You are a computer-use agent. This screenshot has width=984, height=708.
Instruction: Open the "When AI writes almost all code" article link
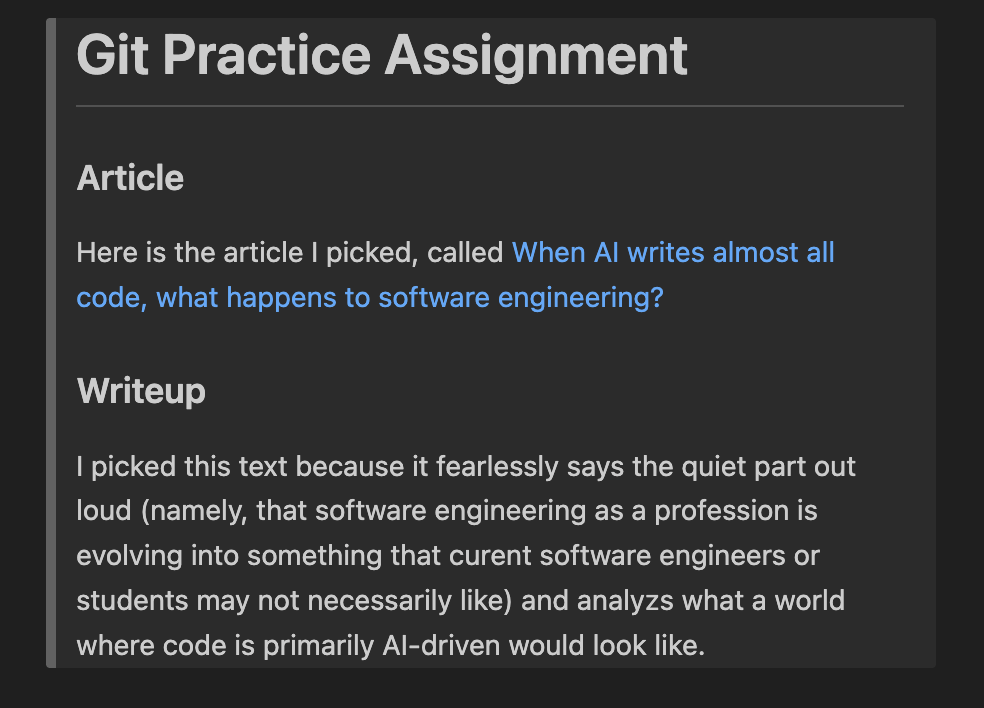click(672, 253)
